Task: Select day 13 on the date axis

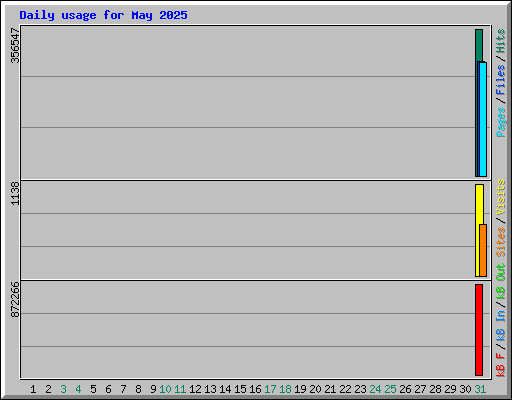Action: coord(210,389)
